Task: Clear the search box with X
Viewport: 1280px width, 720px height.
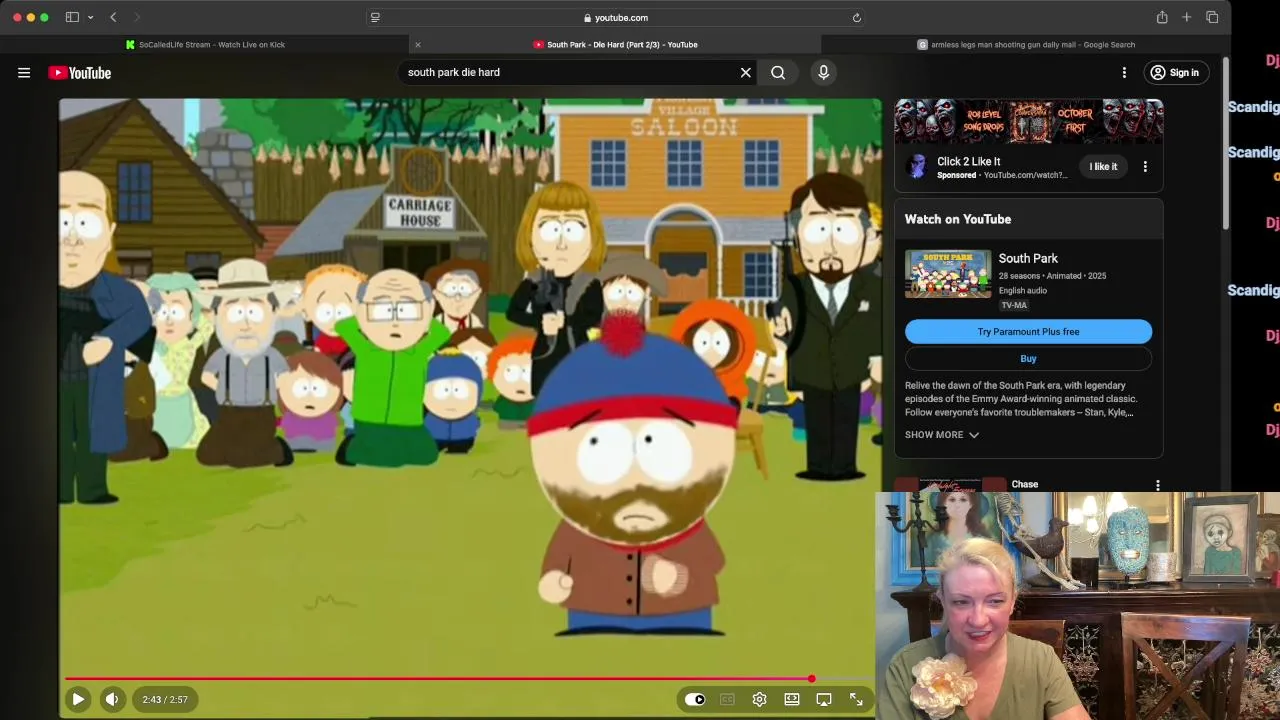Action: point(745,72)
